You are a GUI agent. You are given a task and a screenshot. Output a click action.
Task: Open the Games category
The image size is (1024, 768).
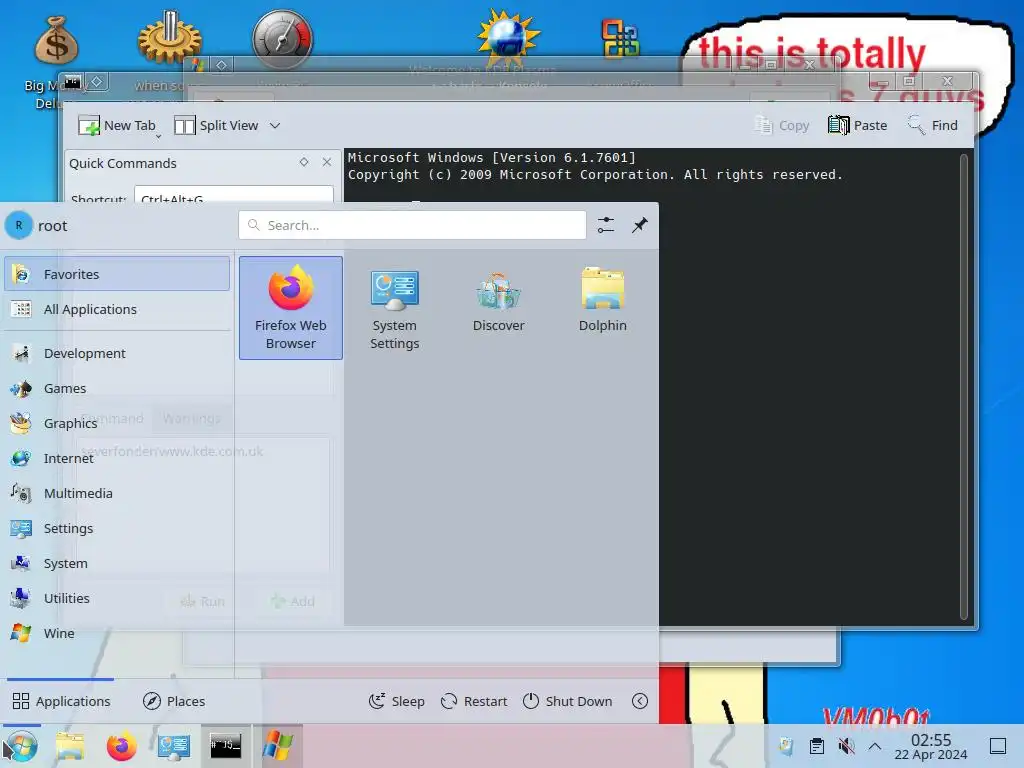click(117, 388)
